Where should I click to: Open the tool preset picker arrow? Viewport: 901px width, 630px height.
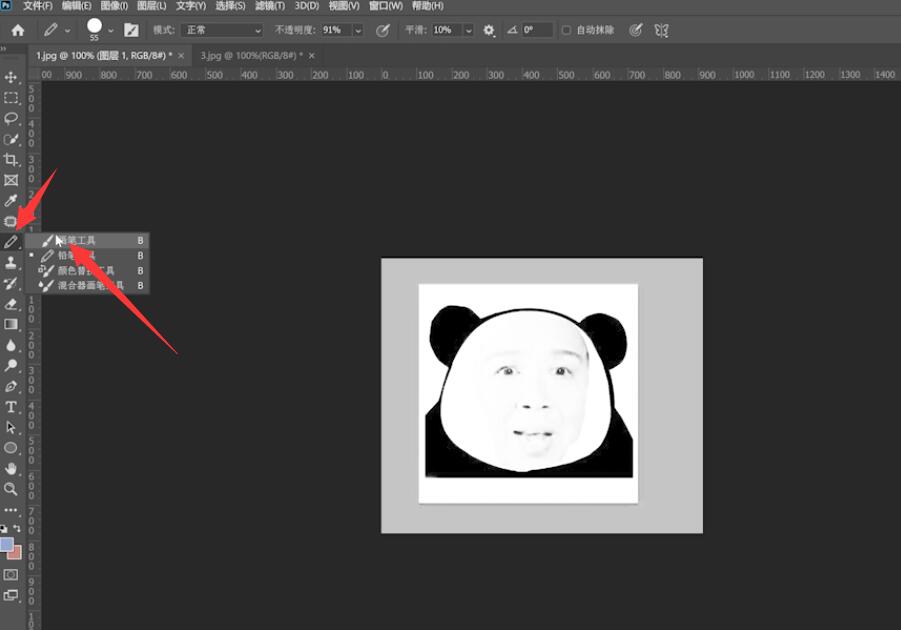point(67,30)
